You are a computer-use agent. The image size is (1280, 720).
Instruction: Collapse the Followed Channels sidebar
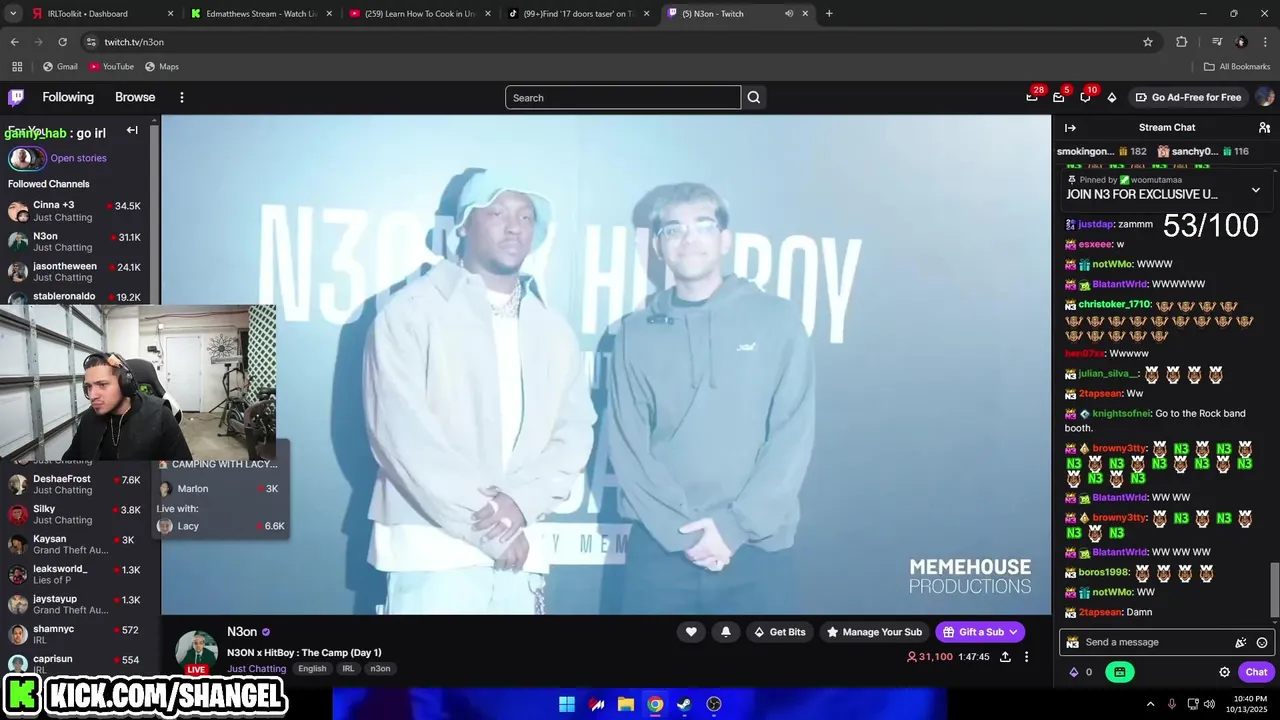[132, 130]
